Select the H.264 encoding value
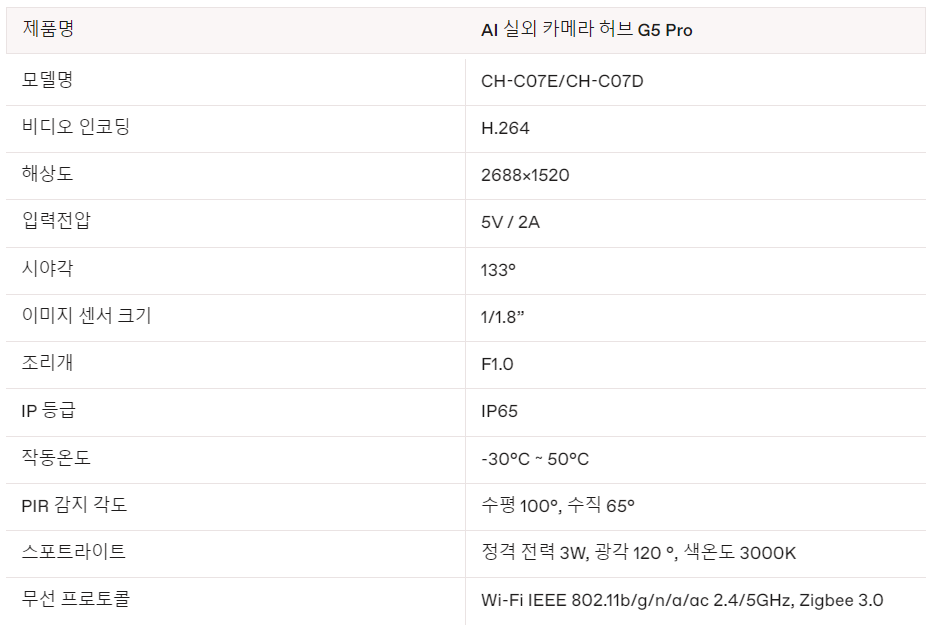Screen dimensions: 928x632 click(505, 128)
